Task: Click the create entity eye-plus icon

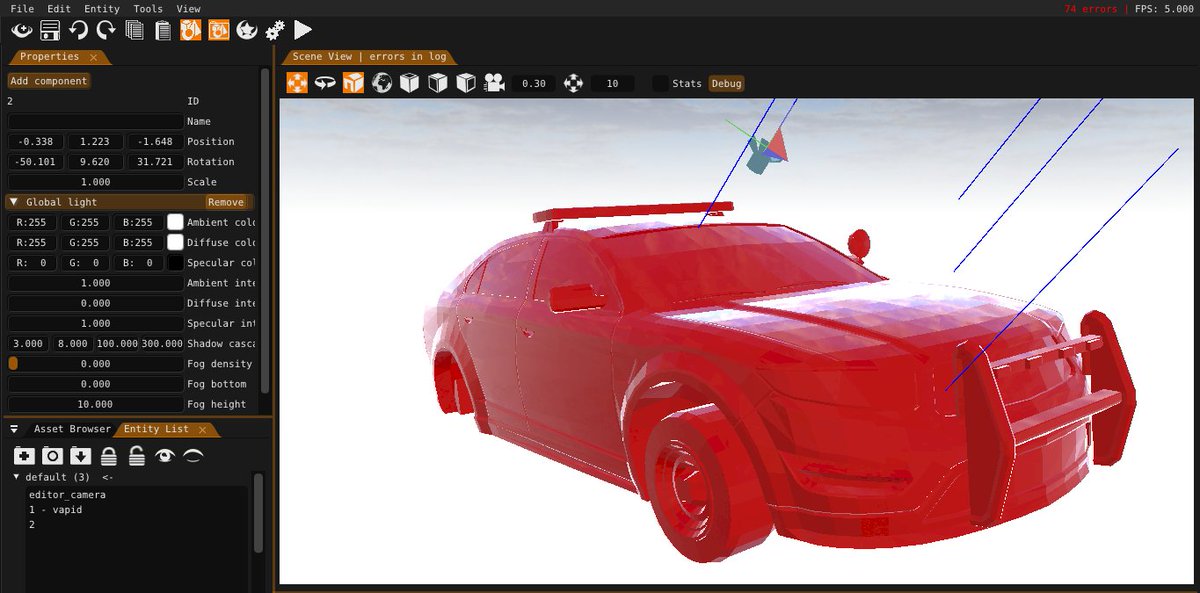Action: (x=22, y=31)
